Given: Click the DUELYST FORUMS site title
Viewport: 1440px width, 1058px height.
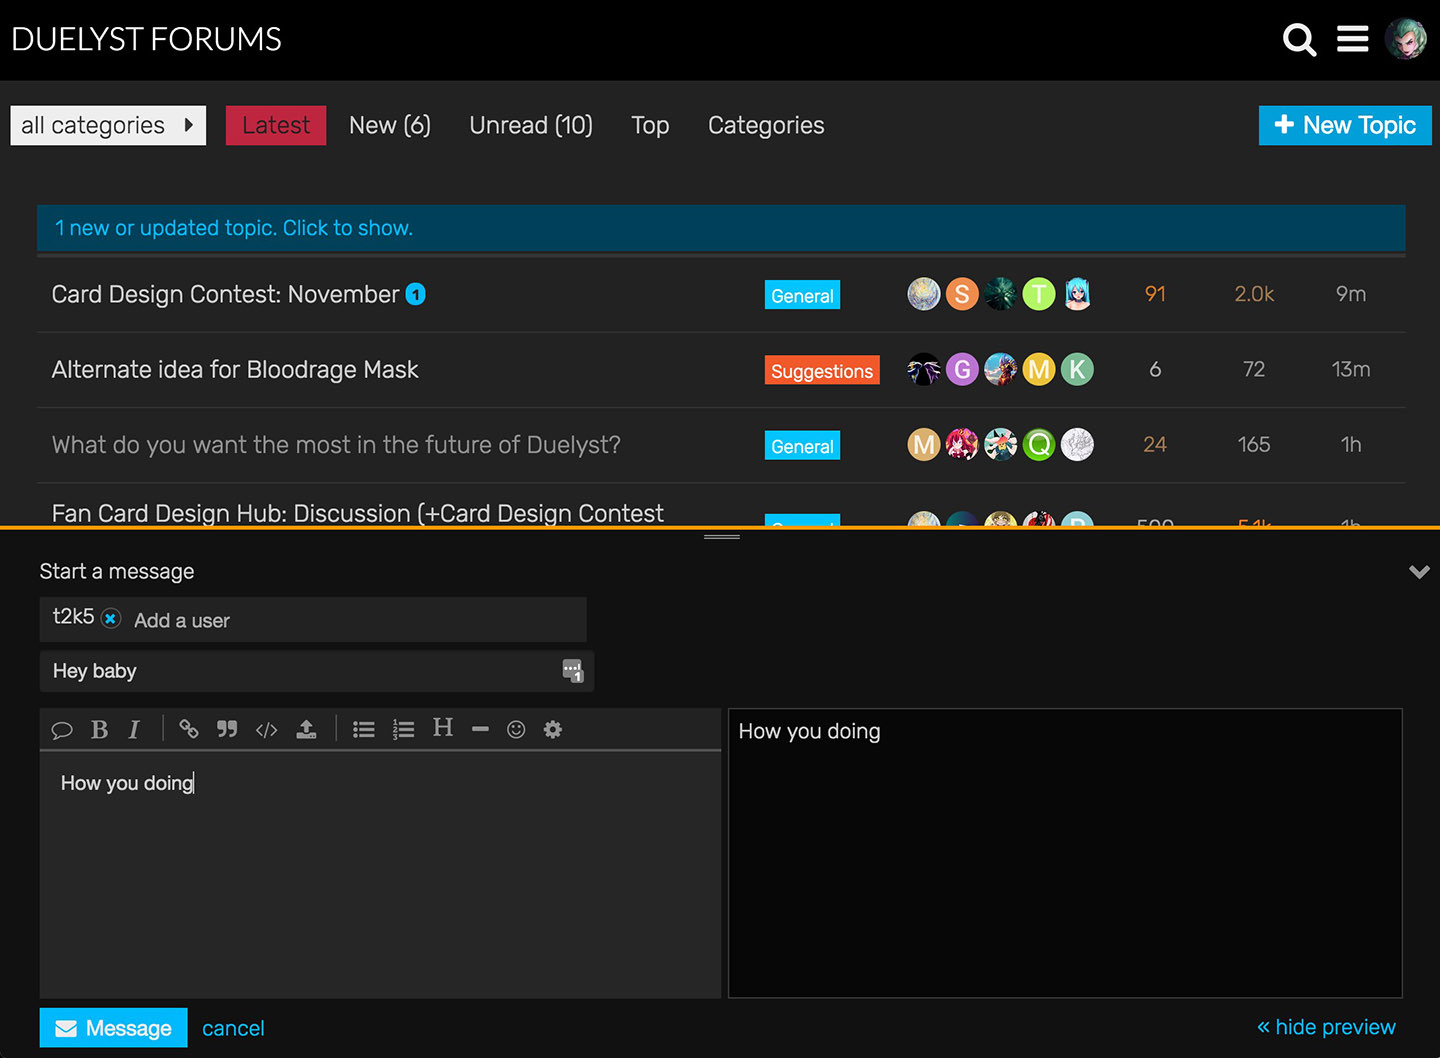Looking at the screenshot, I should 146,39.
